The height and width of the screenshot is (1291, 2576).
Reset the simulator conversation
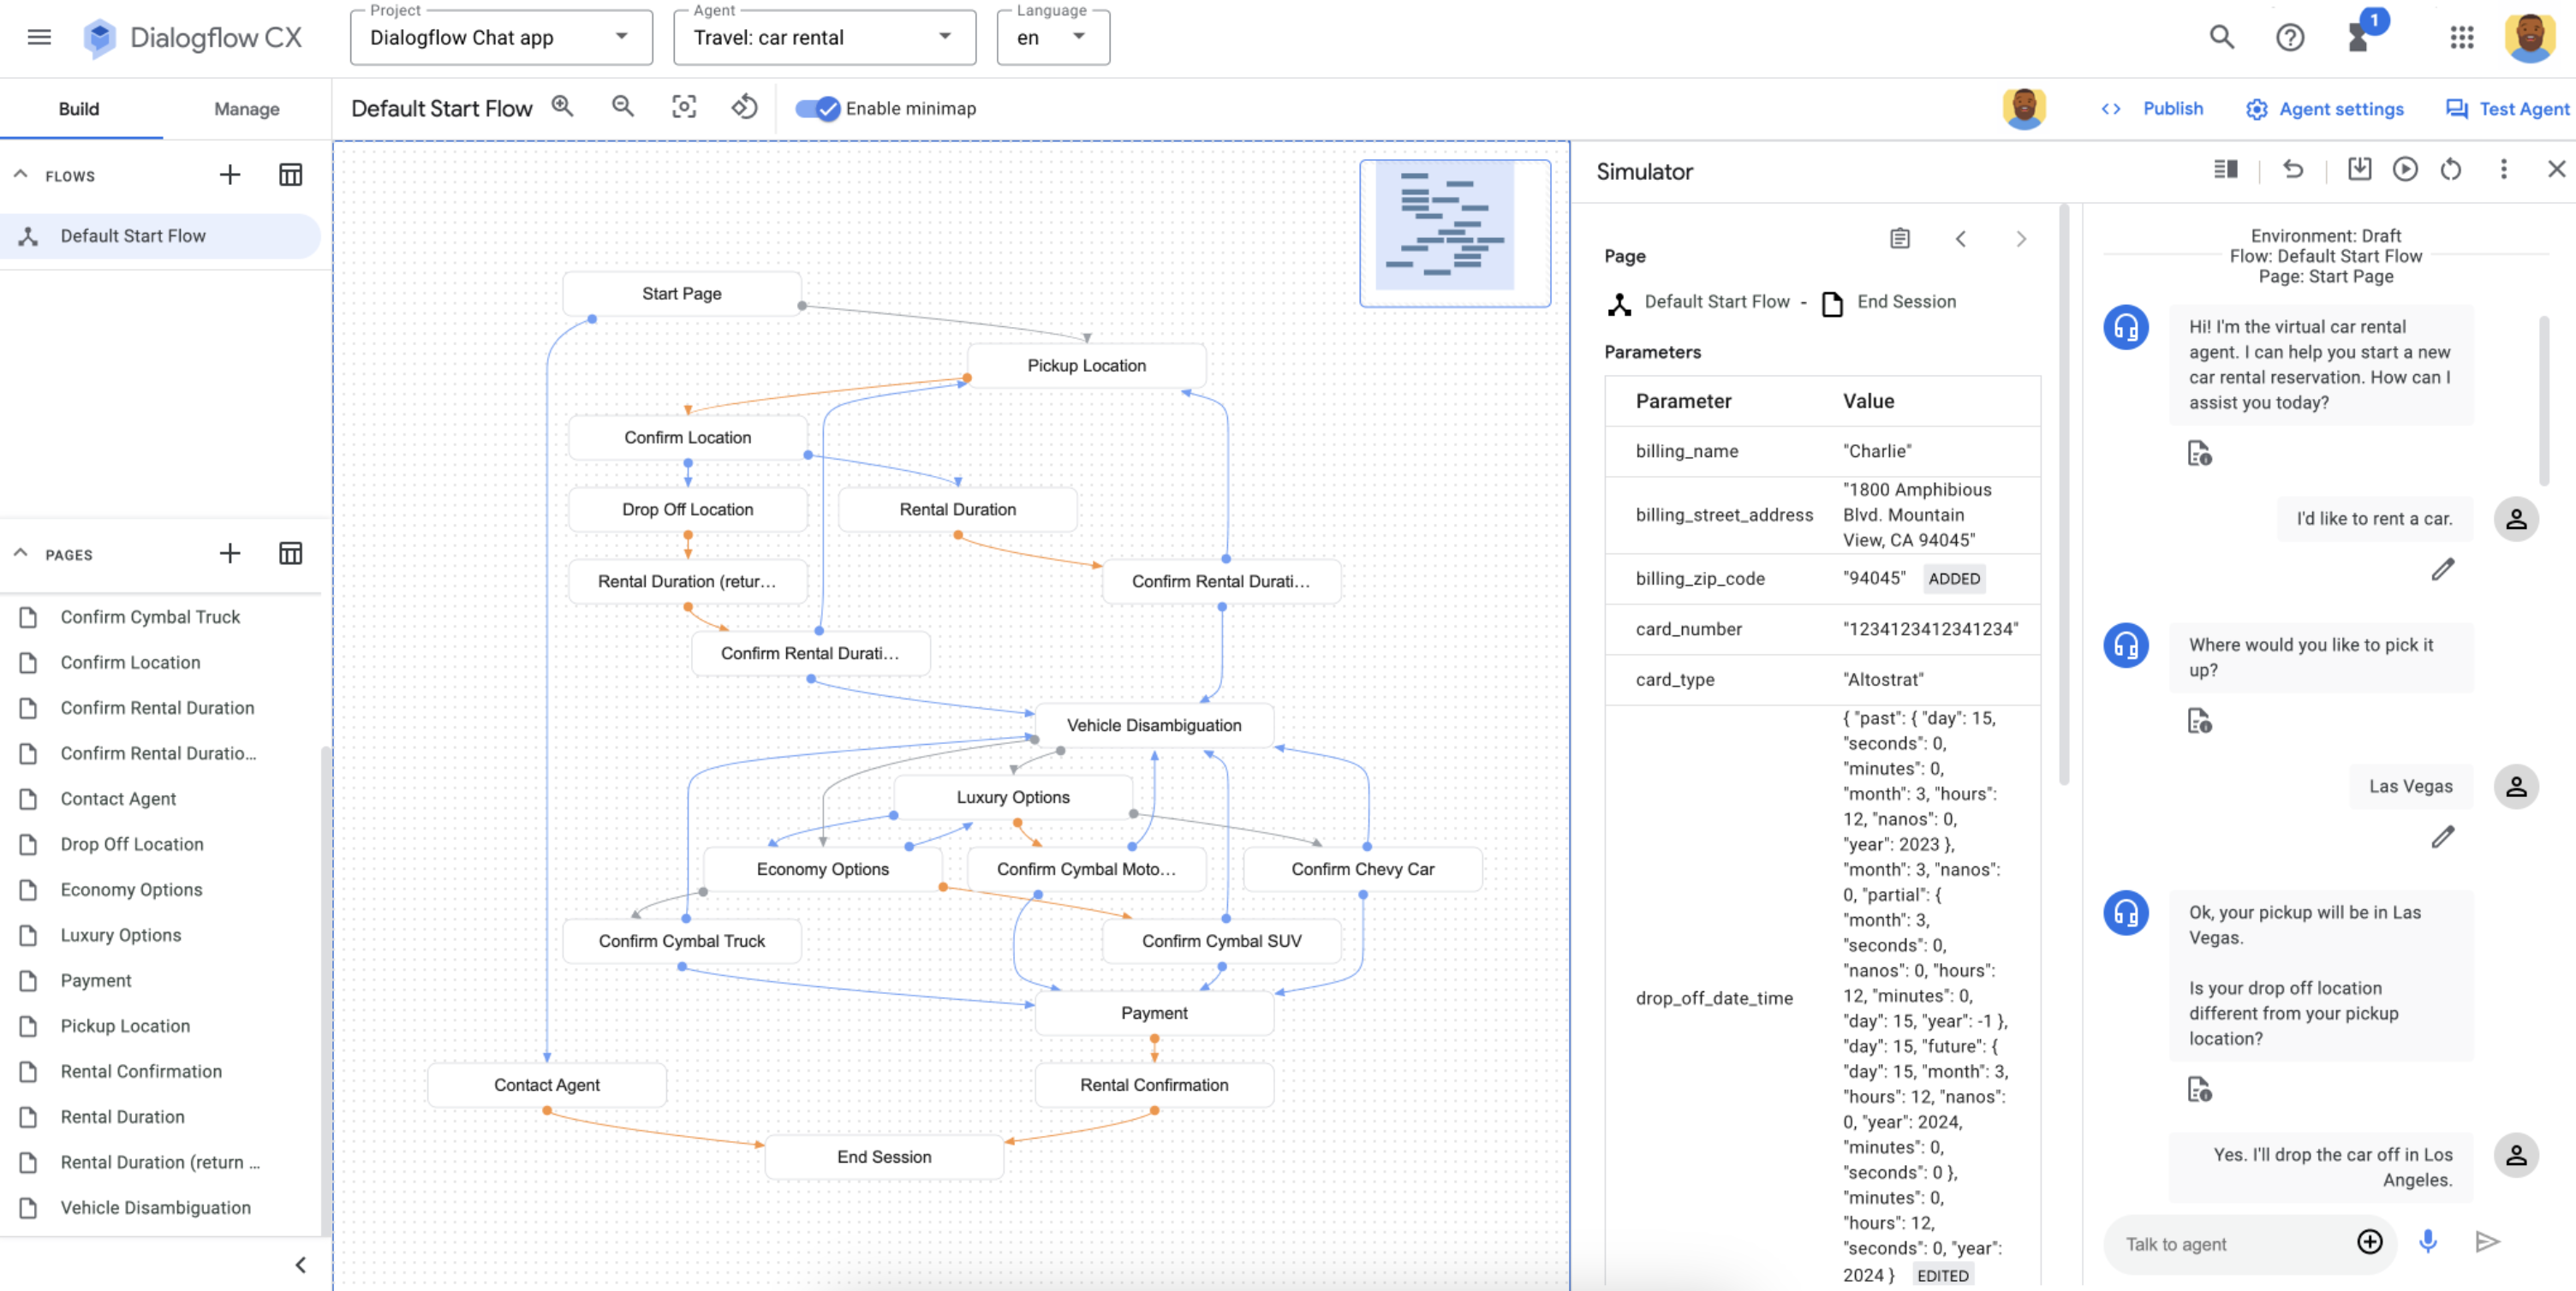pos(2451,169)
